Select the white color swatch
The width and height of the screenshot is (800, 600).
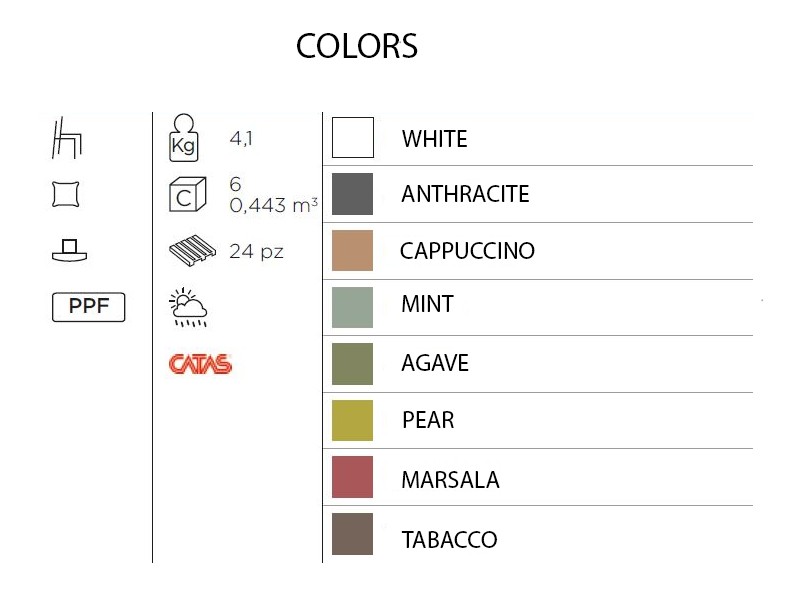[352, 138]
